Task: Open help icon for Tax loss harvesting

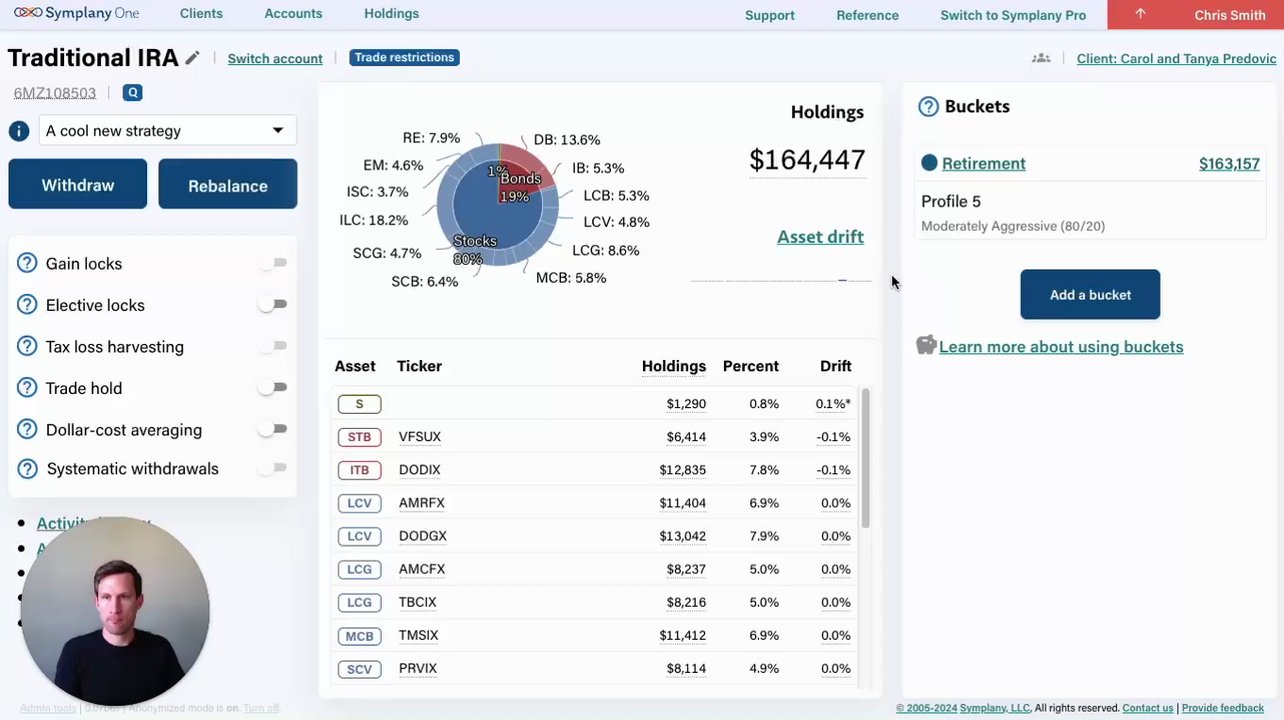Action: tap(28, 347)
